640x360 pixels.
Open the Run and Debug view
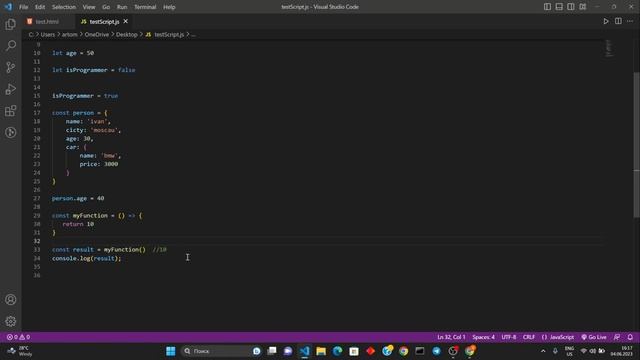(11, 89)
